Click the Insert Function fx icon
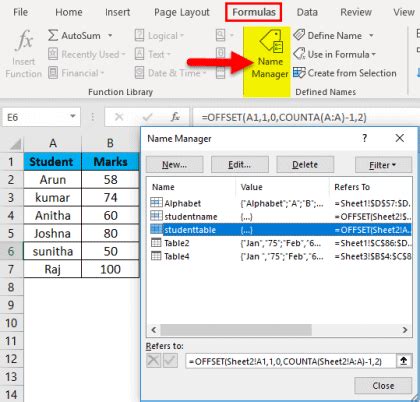 coord(24,41)
